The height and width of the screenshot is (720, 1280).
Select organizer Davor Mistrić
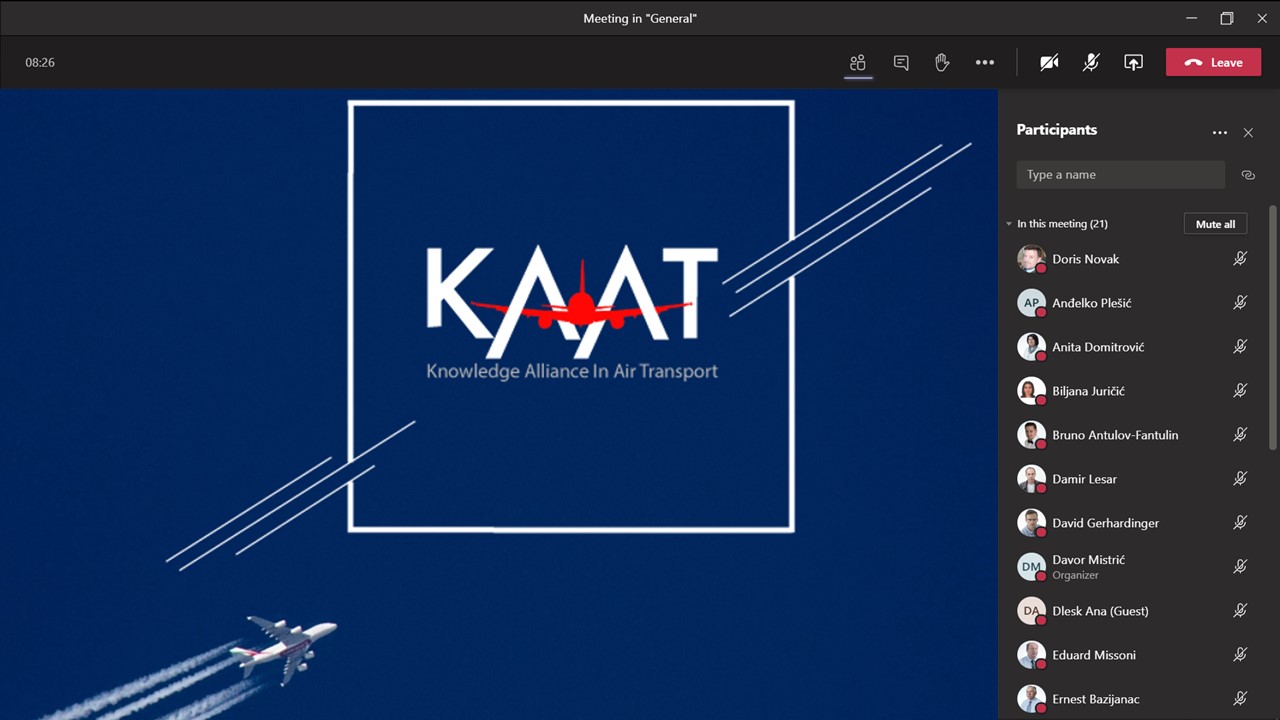[1133, 566]
